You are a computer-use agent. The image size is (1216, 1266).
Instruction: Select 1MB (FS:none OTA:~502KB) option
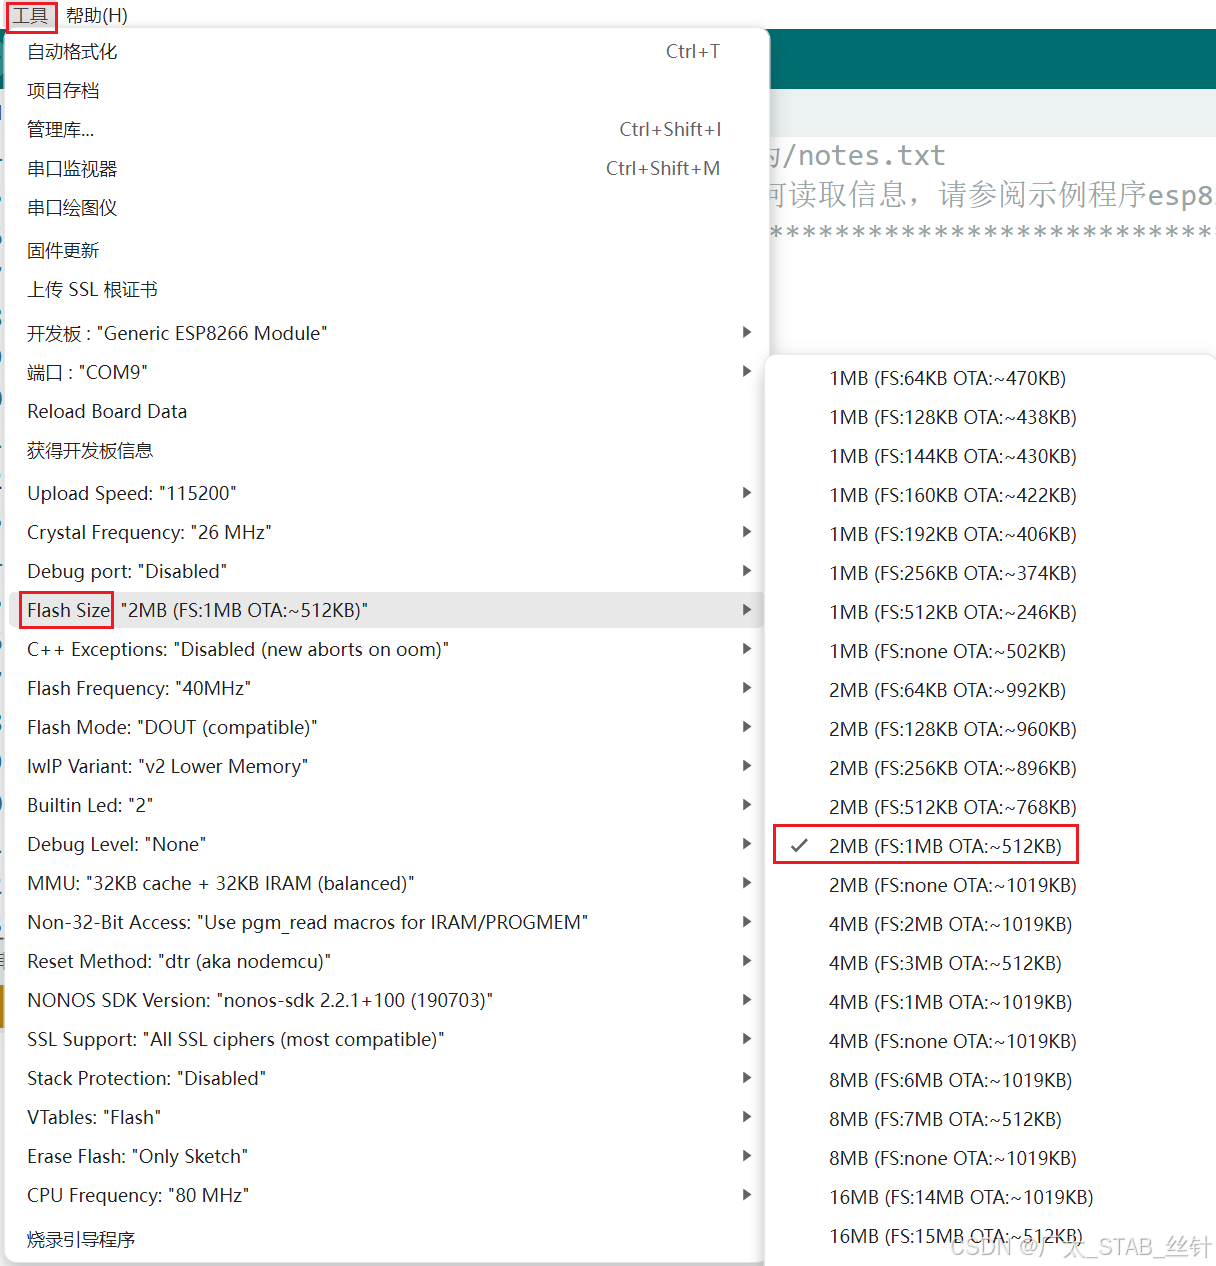[990, 651]
